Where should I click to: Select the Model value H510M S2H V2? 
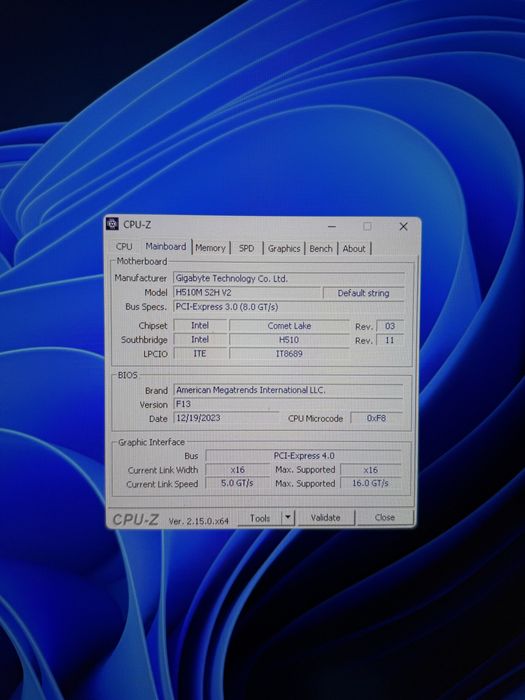click(247, 293)
